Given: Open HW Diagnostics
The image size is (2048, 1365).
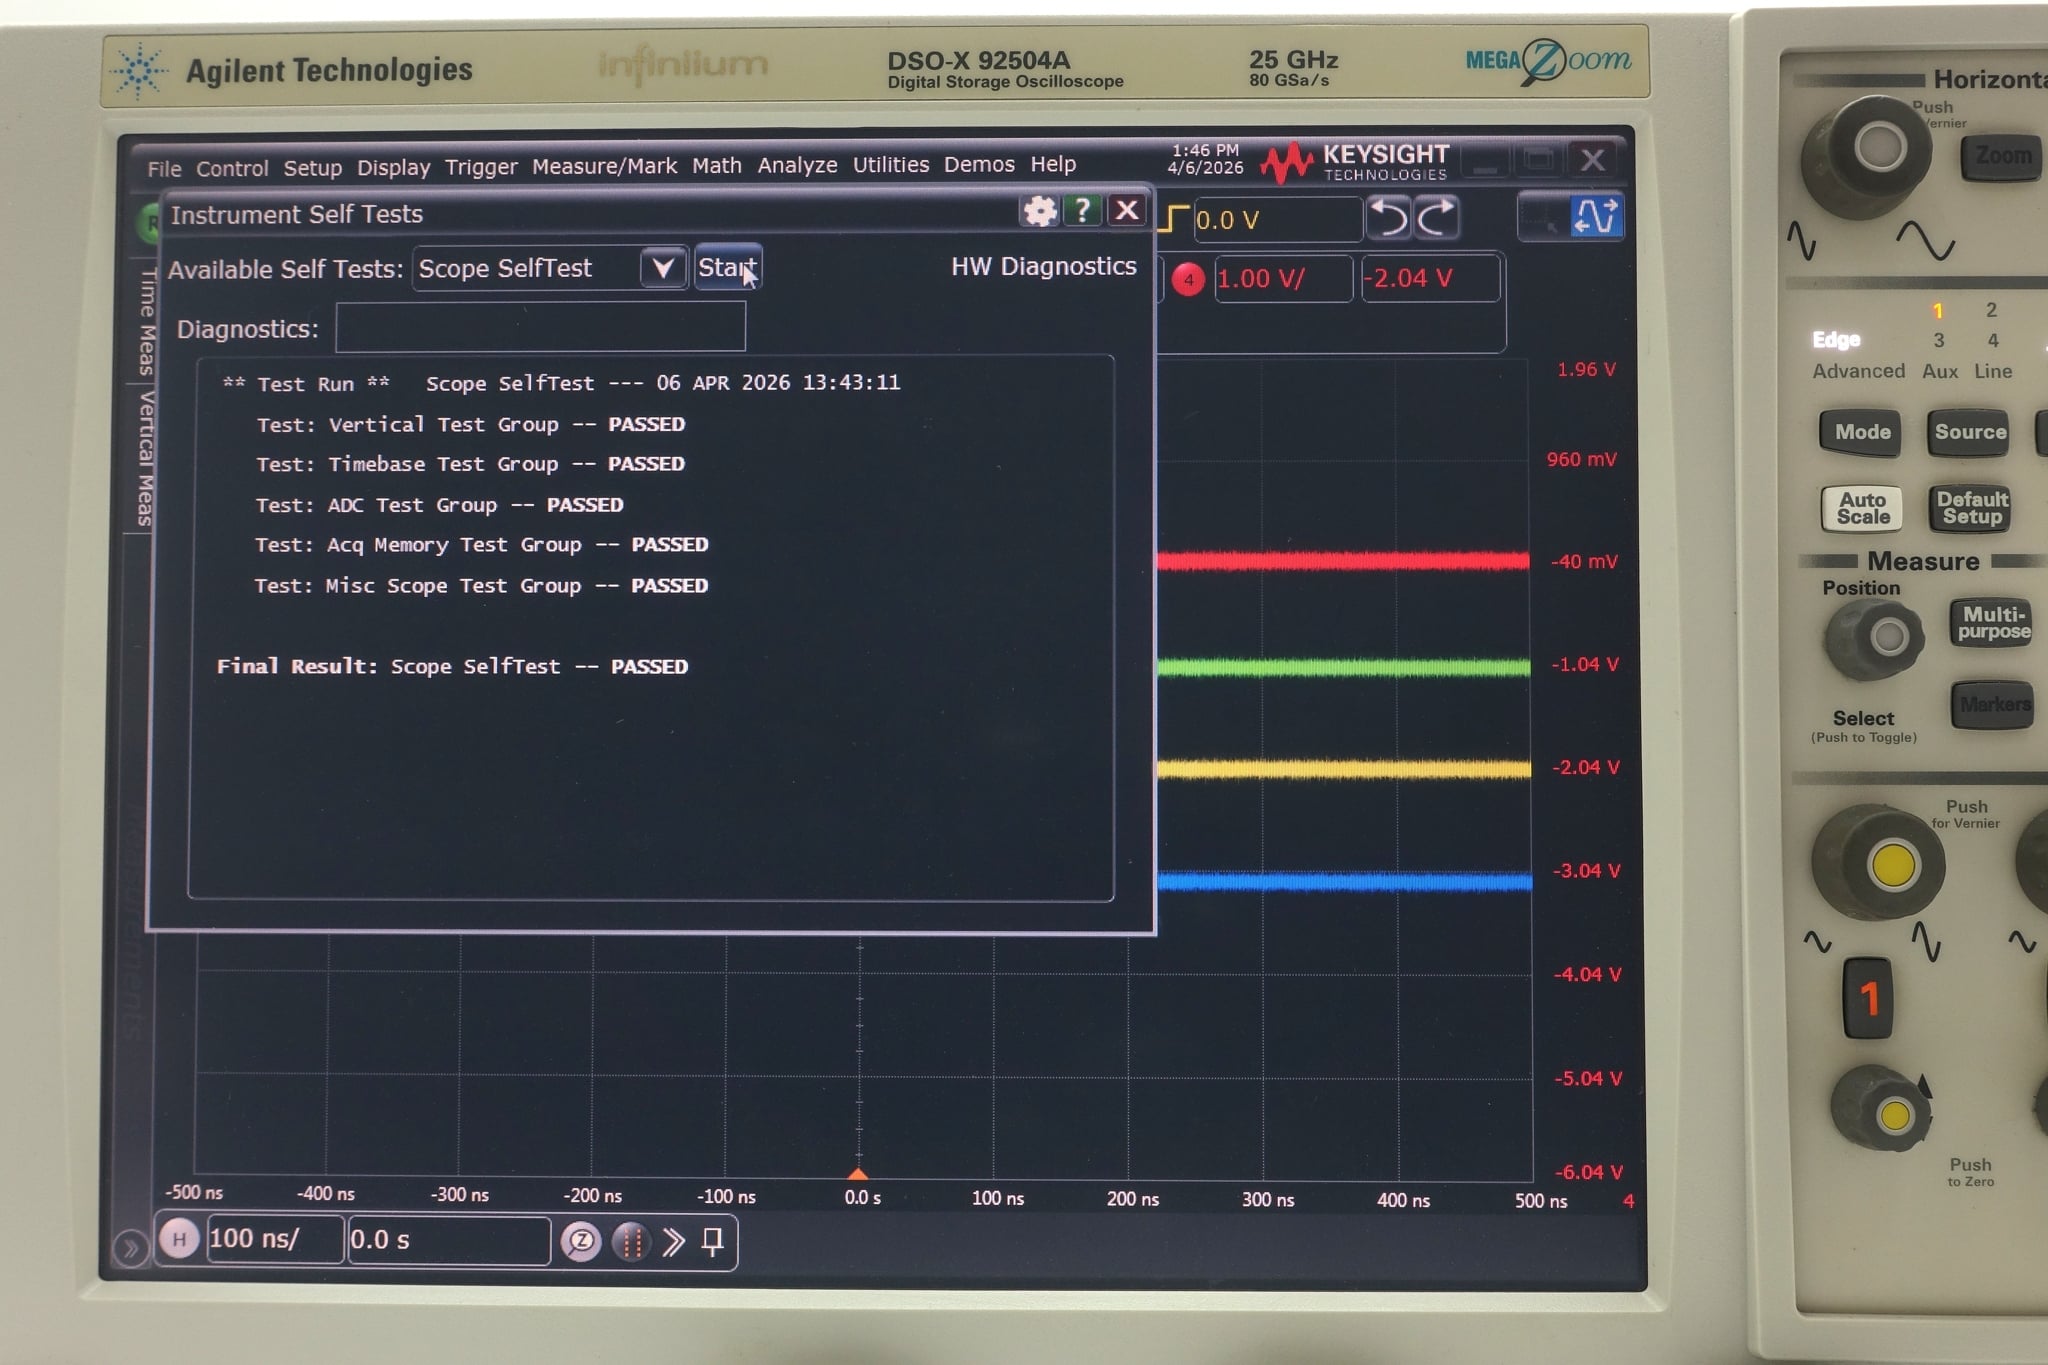Looking at the screenshot, I should (x=1044, y=266).
